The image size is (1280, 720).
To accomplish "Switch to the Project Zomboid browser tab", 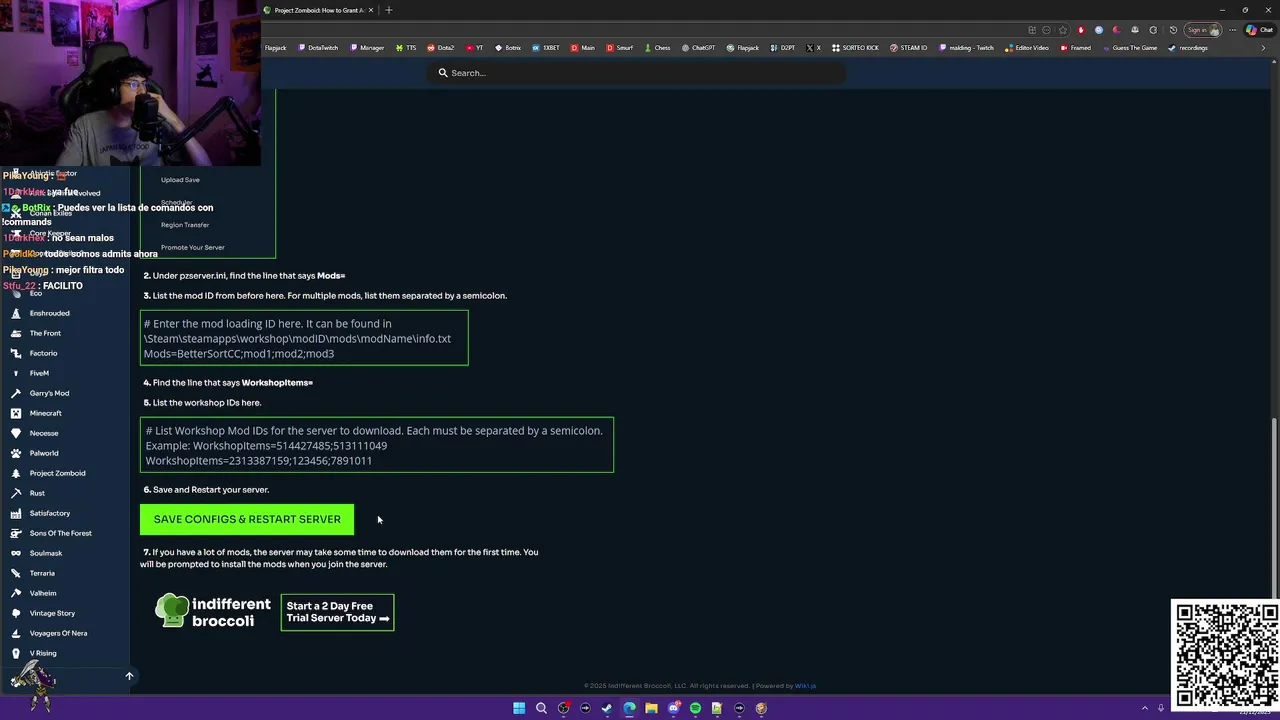I will point(319,10).
